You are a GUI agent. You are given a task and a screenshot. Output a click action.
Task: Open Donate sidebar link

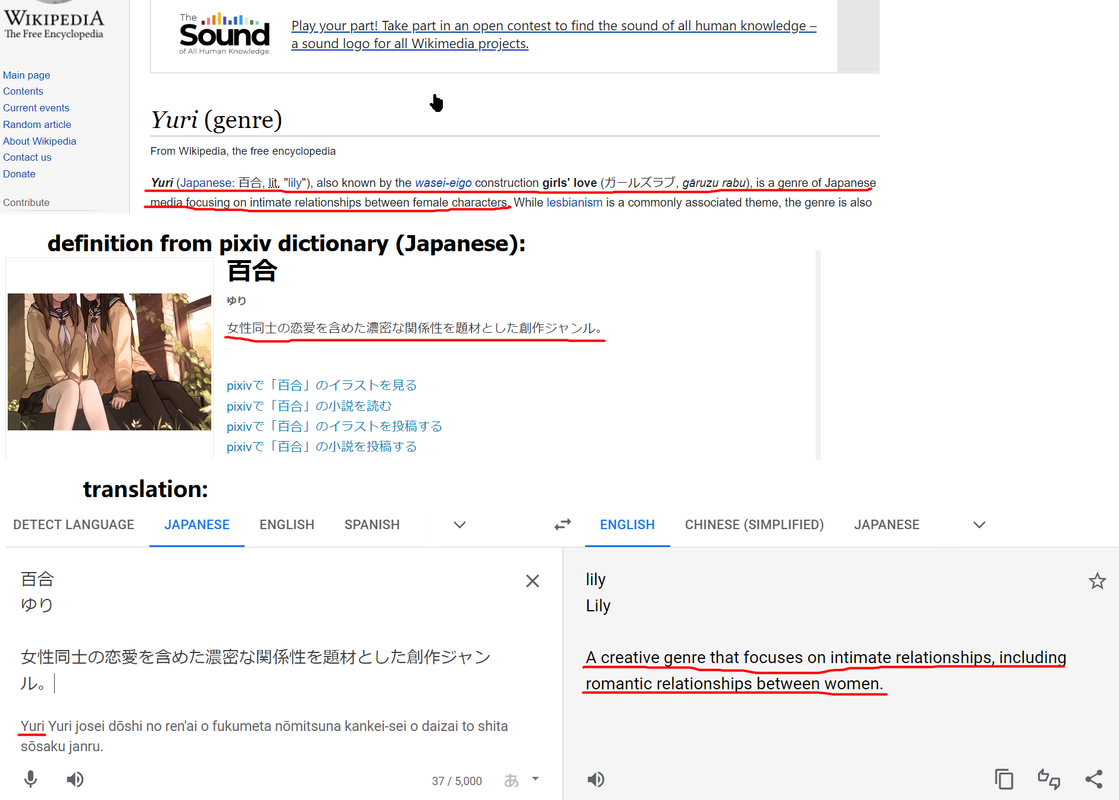click(x=19, y=173)
